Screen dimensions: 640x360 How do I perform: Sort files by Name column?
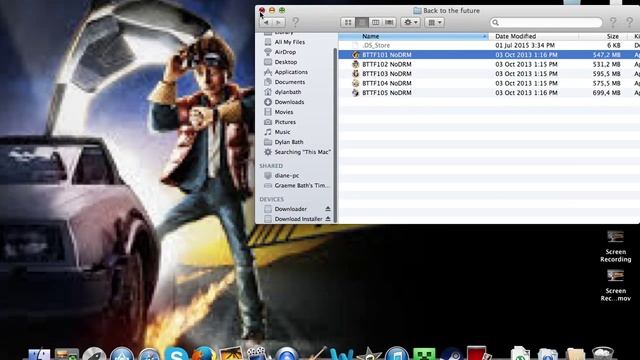tap(413, 36)
